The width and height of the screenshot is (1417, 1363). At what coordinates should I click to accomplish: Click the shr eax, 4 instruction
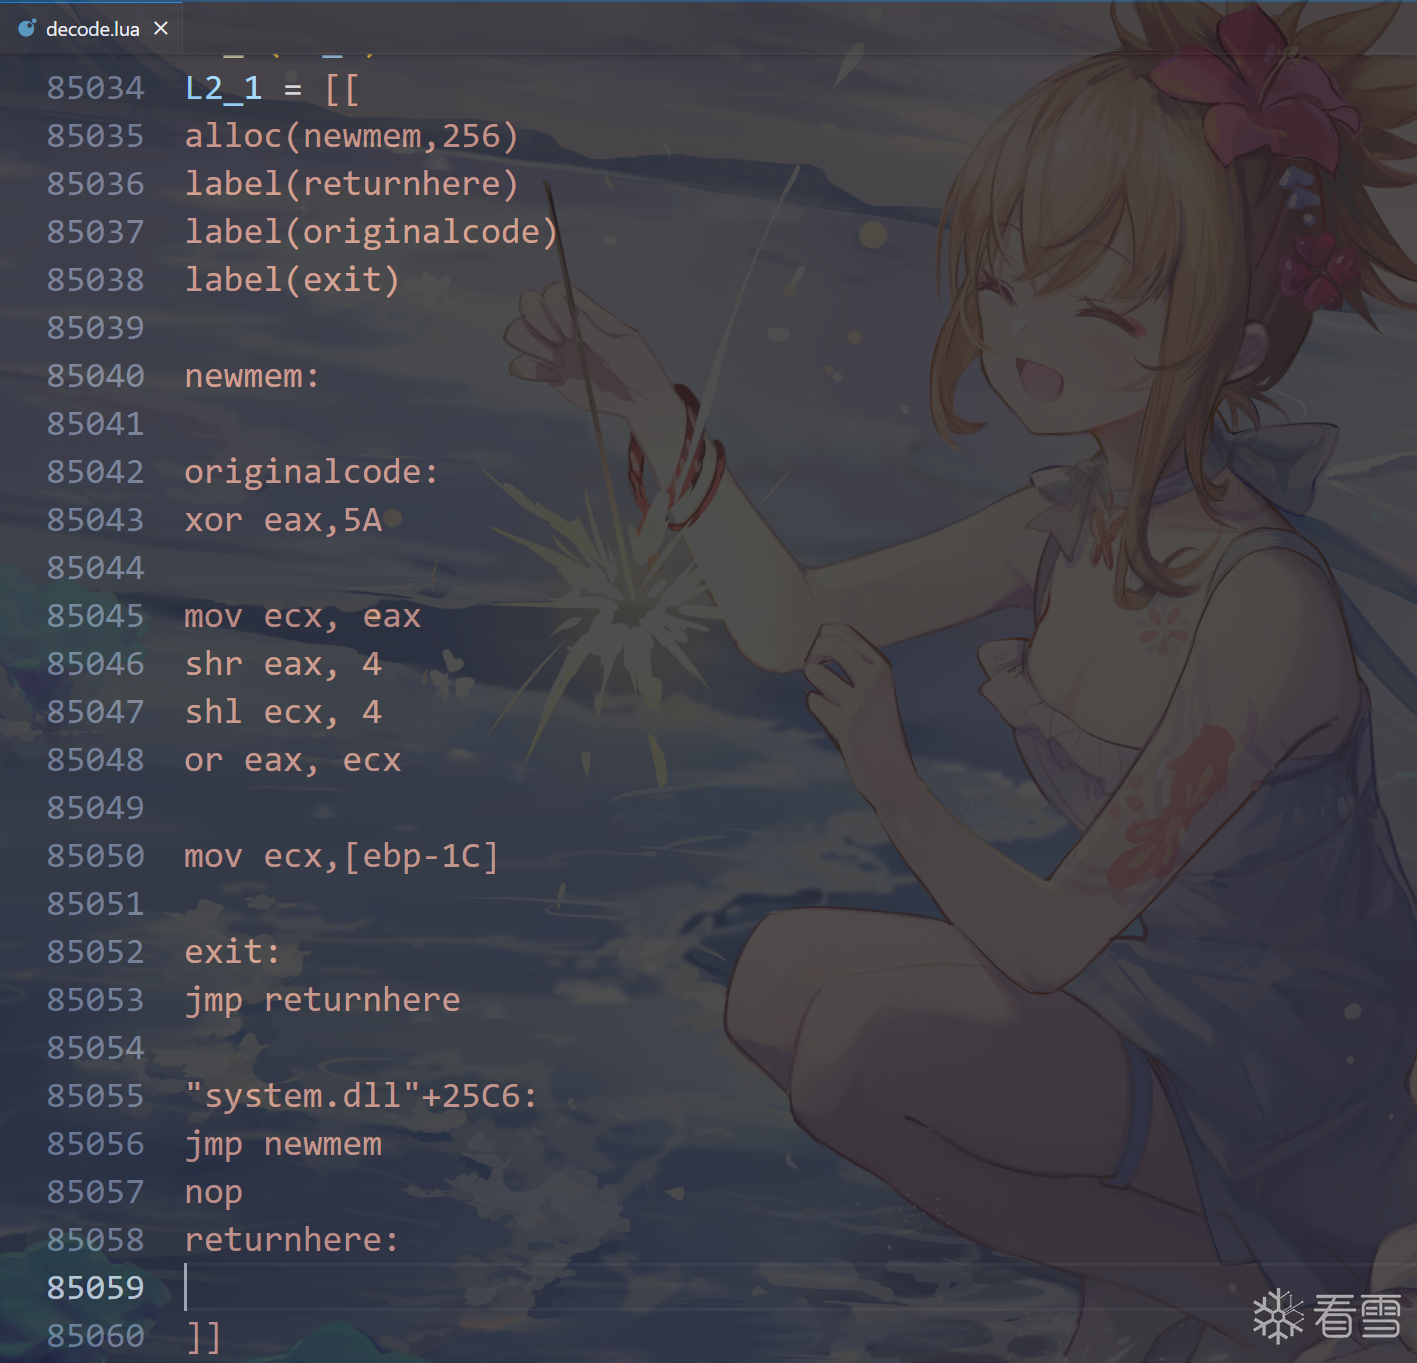(283, 664)
